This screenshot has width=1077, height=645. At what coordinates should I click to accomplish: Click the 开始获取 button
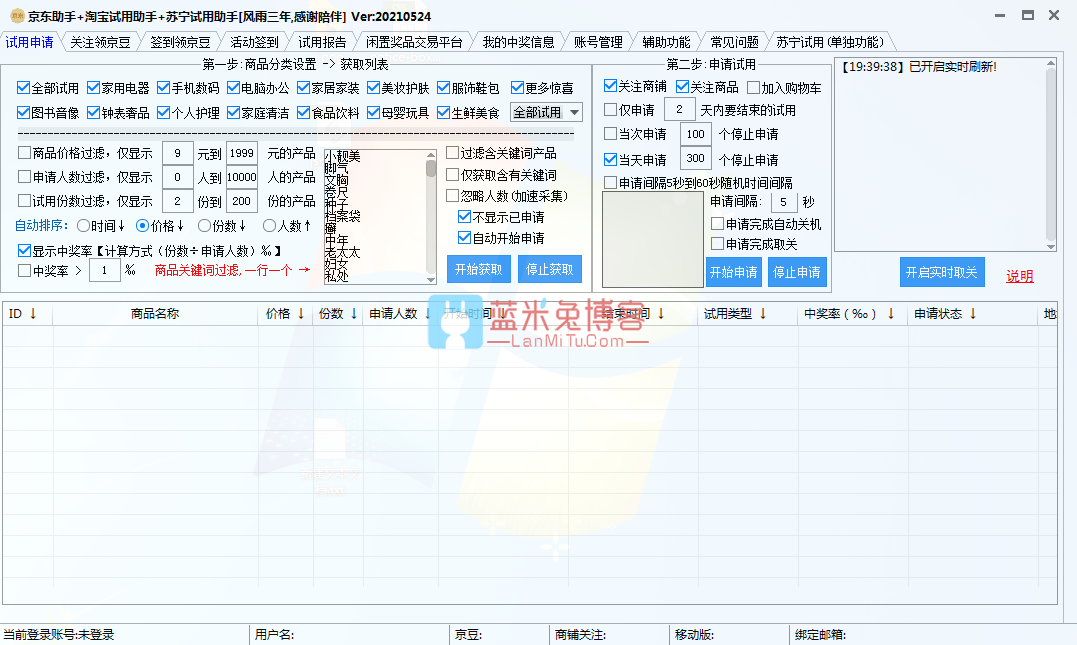pos(479,269)
